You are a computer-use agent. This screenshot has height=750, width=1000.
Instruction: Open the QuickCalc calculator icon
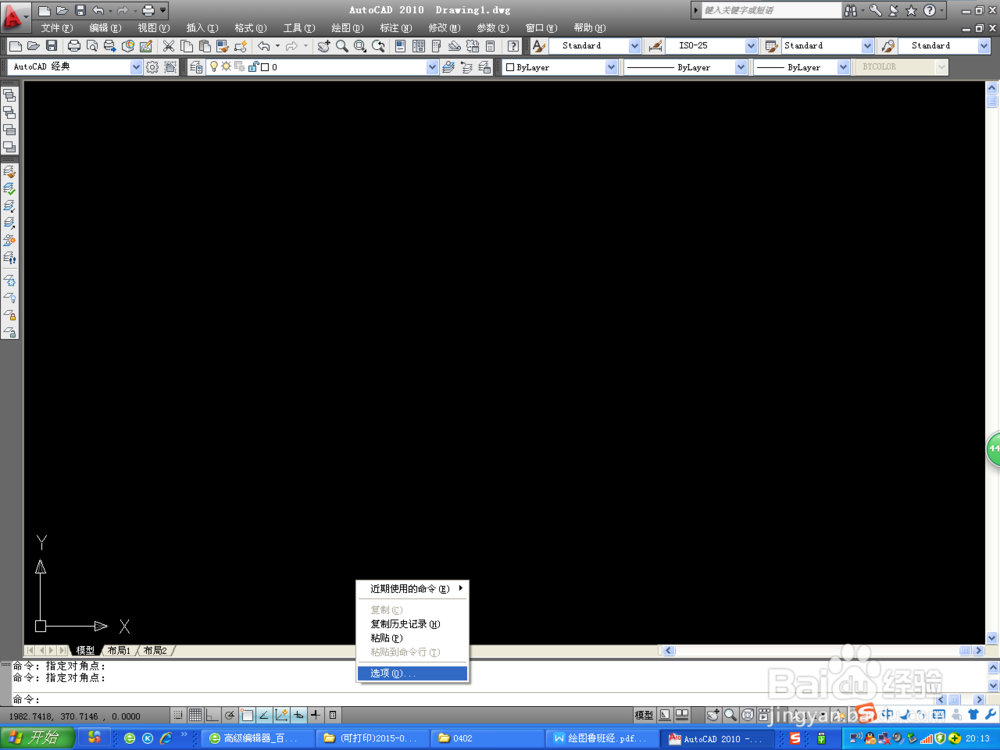click(490, 46)
